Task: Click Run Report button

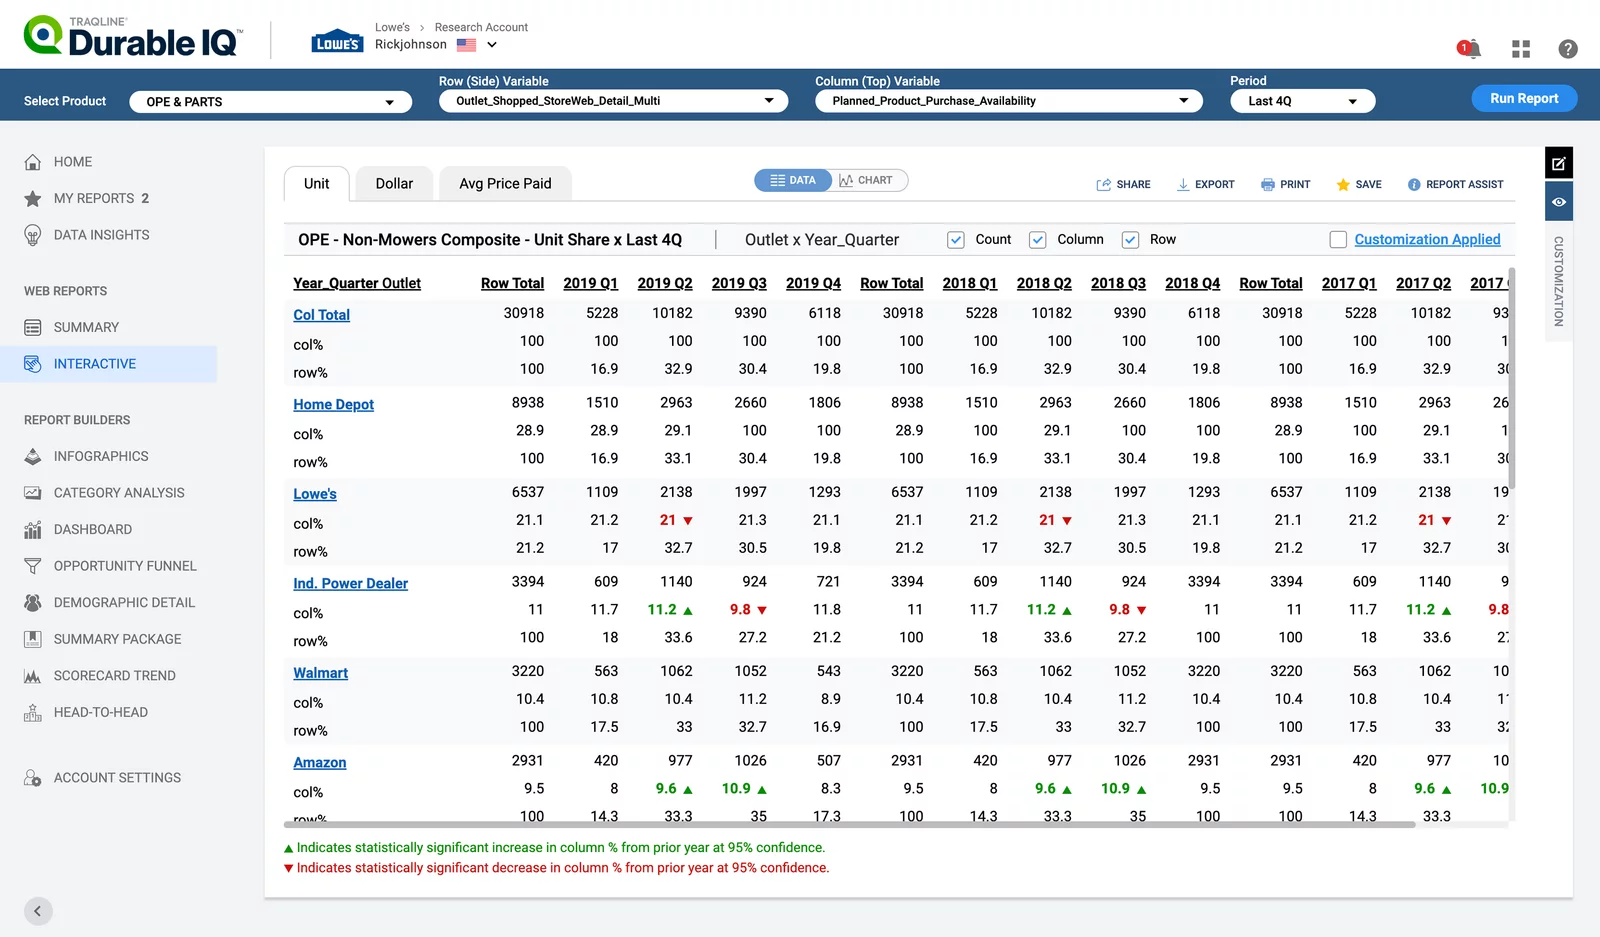Action: tap(1524, 98)
